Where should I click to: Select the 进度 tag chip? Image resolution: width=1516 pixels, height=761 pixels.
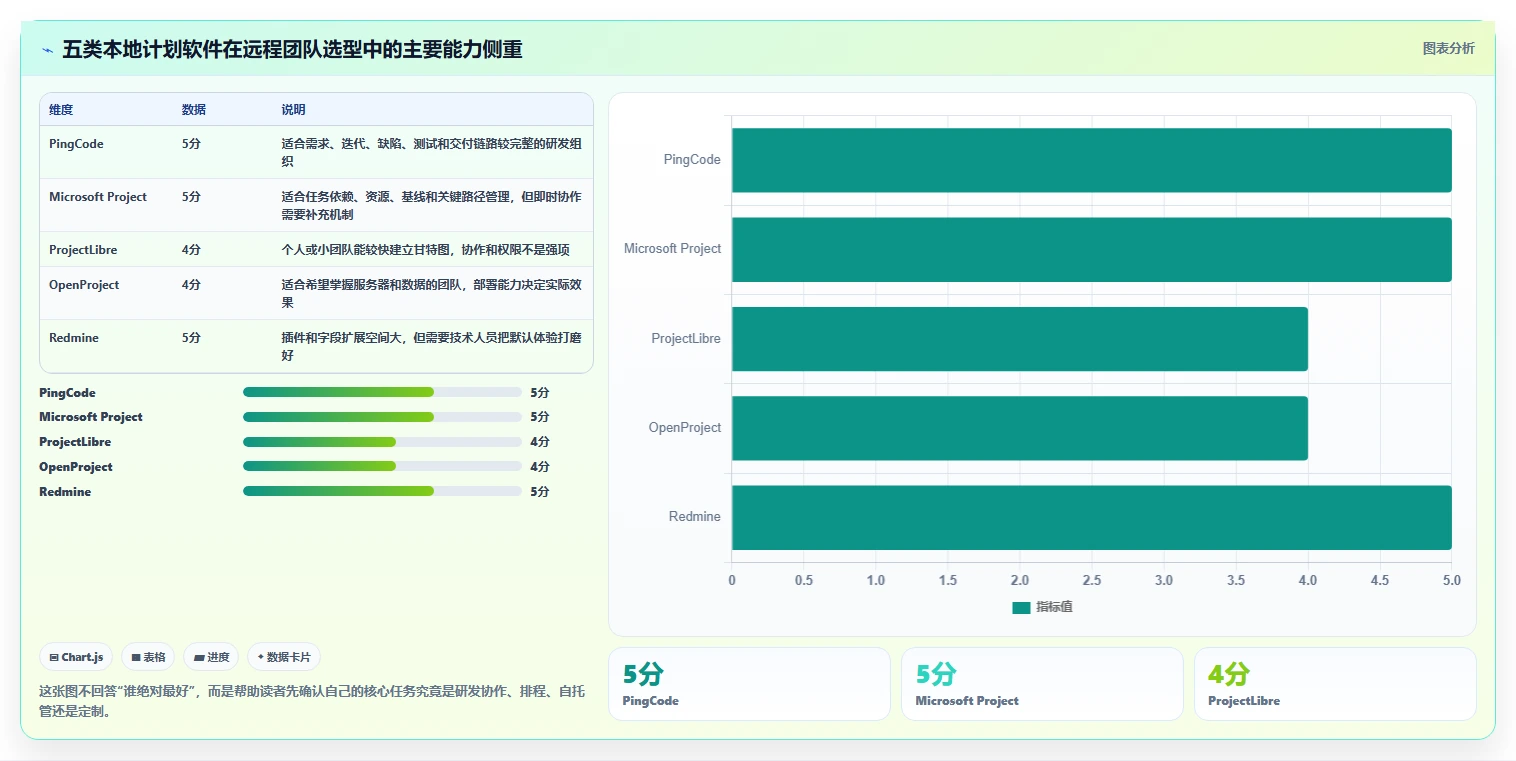coord(211,657)
